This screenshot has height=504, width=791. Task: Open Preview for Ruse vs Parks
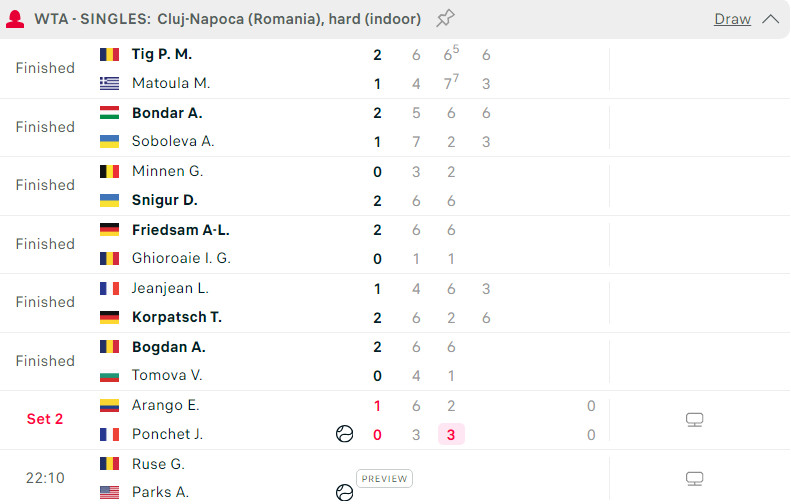385,479
